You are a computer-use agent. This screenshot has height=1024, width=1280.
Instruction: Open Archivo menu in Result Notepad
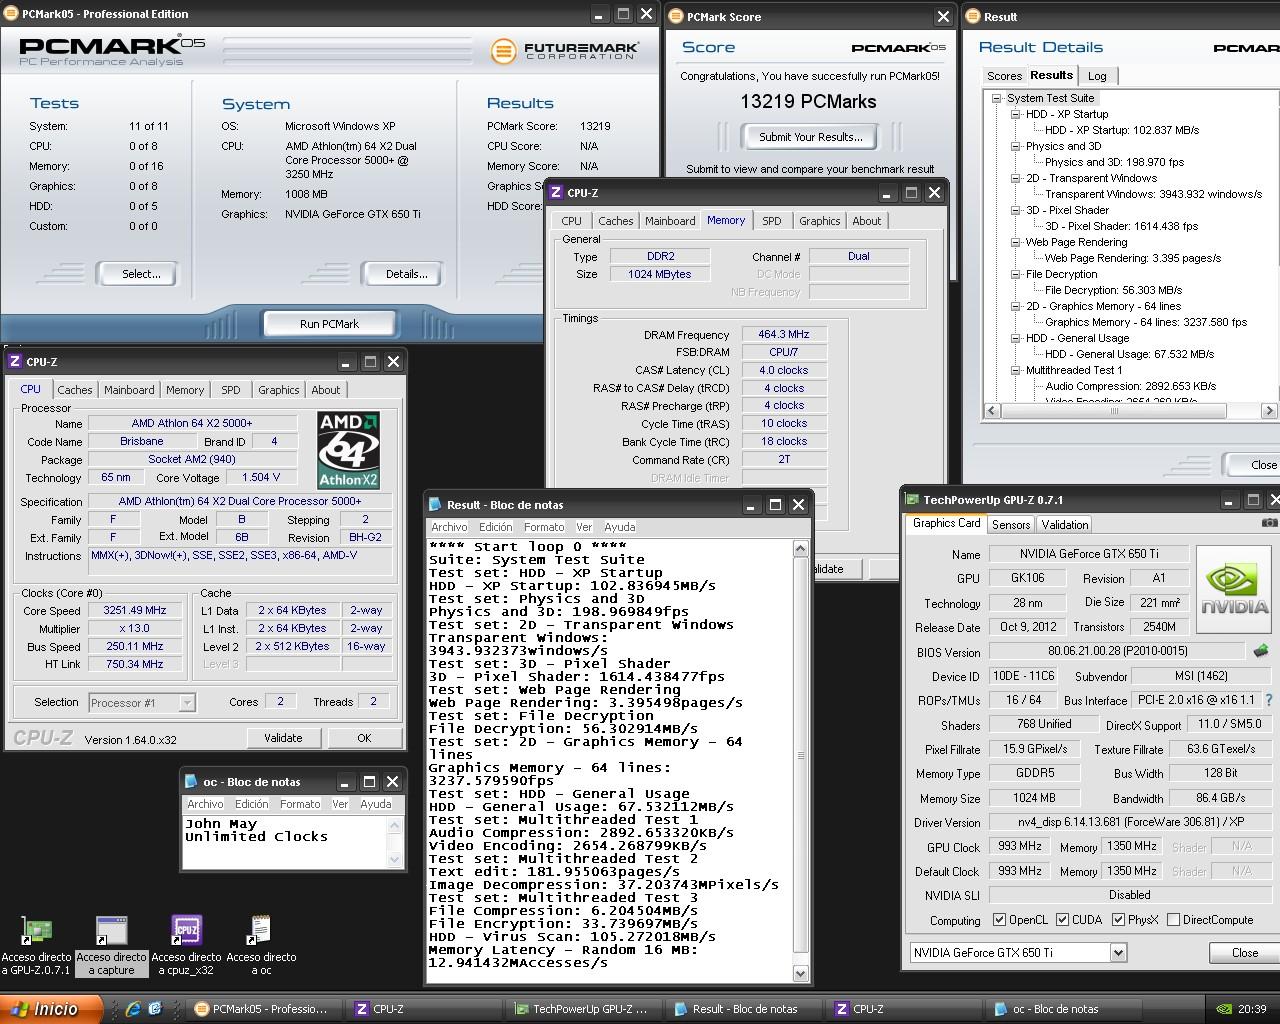coord(449,527)
